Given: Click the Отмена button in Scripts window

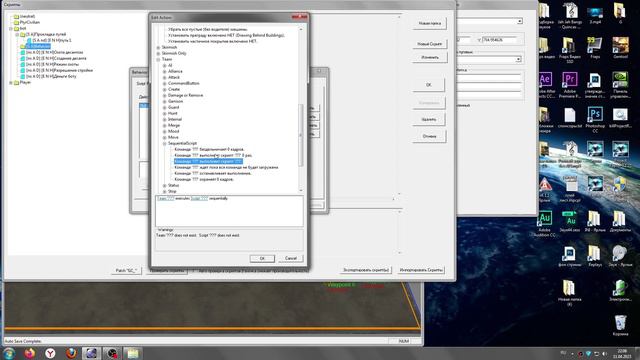Looking at the screenshot, I should point(429,136).
